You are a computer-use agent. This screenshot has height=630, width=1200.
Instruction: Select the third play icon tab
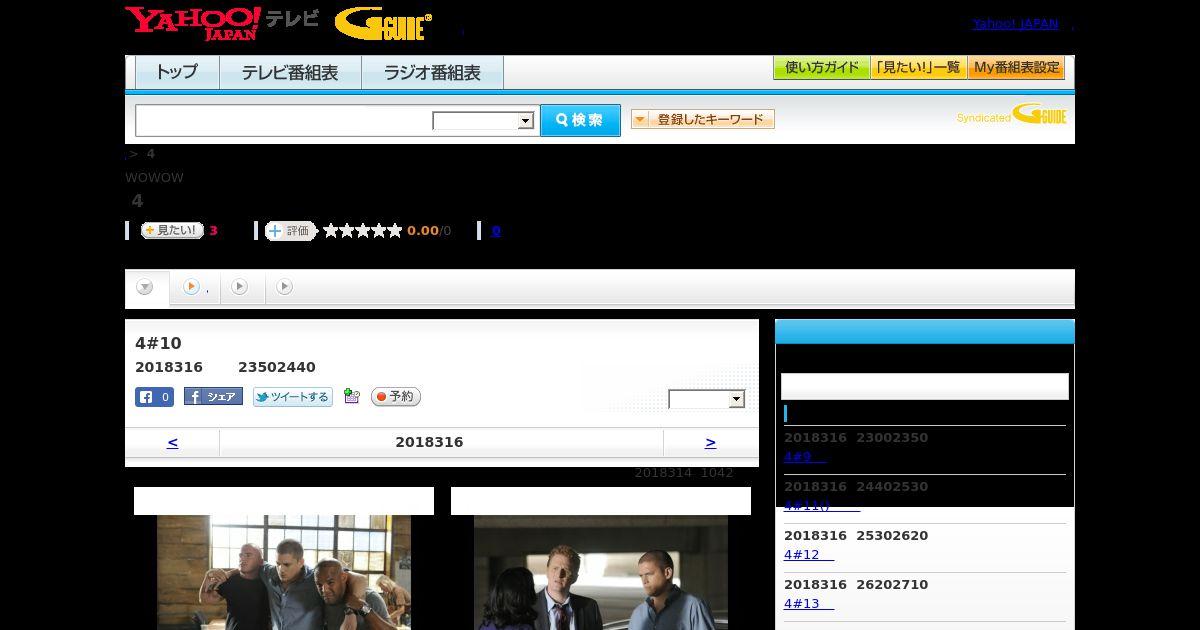tap(239, 287)
